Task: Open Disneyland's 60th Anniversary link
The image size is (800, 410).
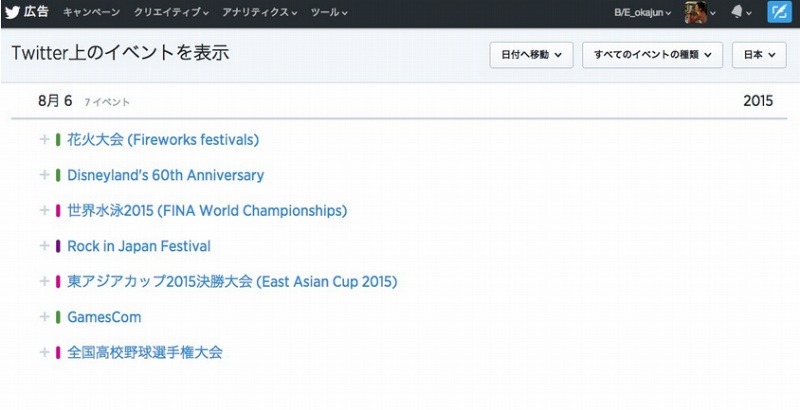Action: tap(165, 175)
